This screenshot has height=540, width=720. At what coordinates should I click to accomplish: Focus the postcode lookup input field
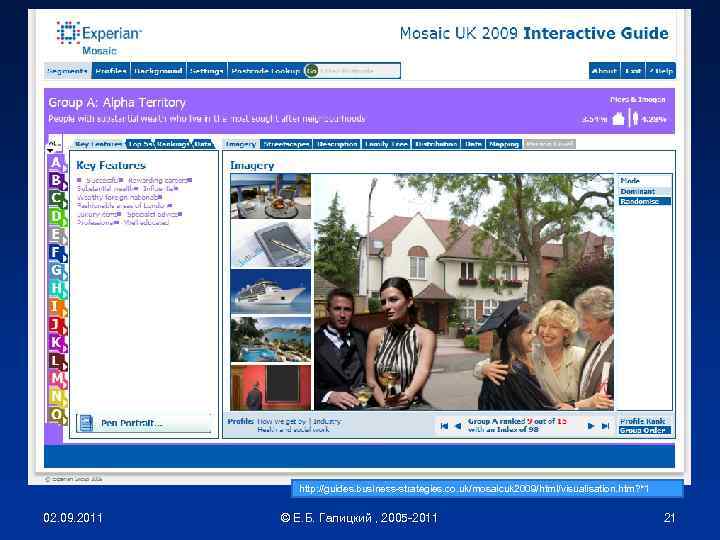[358, 71]
